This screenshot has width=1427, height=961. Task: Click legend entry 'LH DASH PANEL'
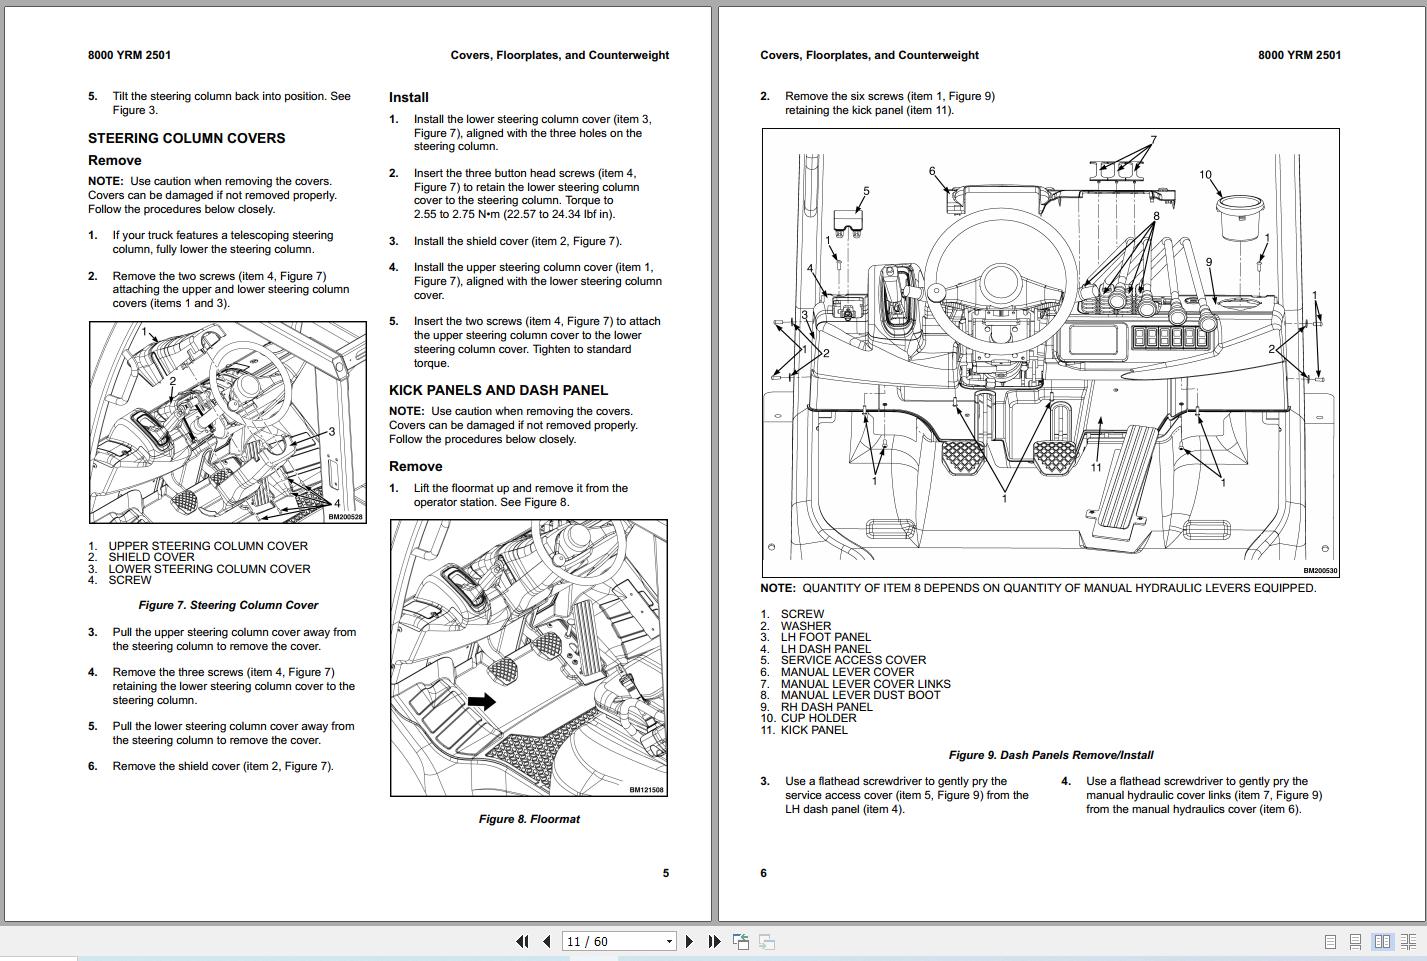[826, 649]
